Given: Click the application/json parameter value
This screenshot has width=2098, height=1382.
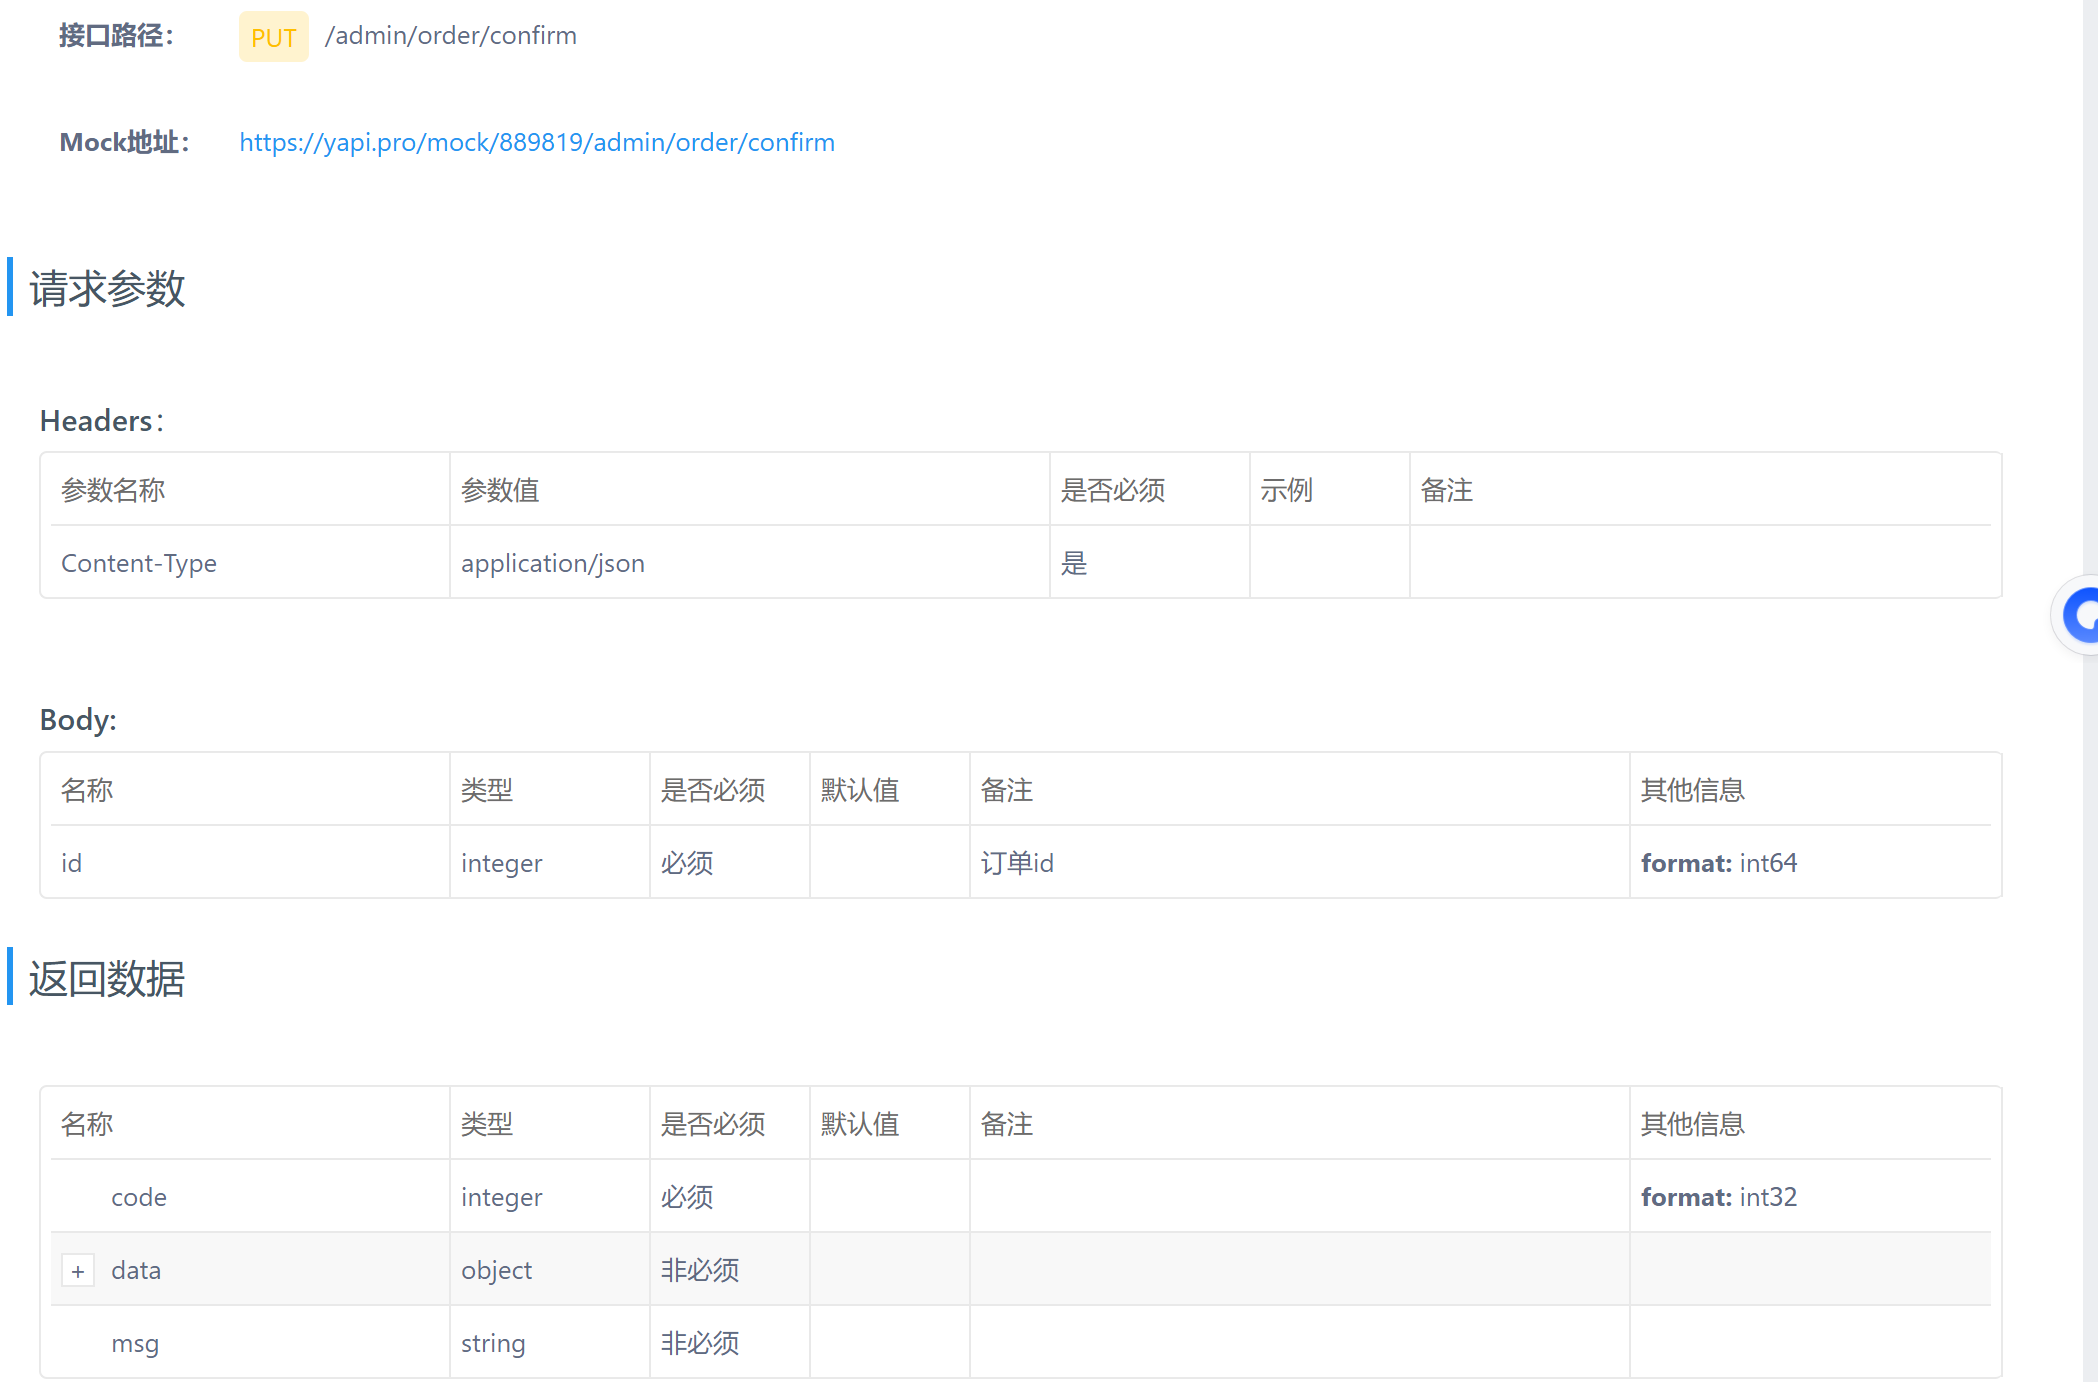Looking at the screenshot, I should [x=552, y=563].
